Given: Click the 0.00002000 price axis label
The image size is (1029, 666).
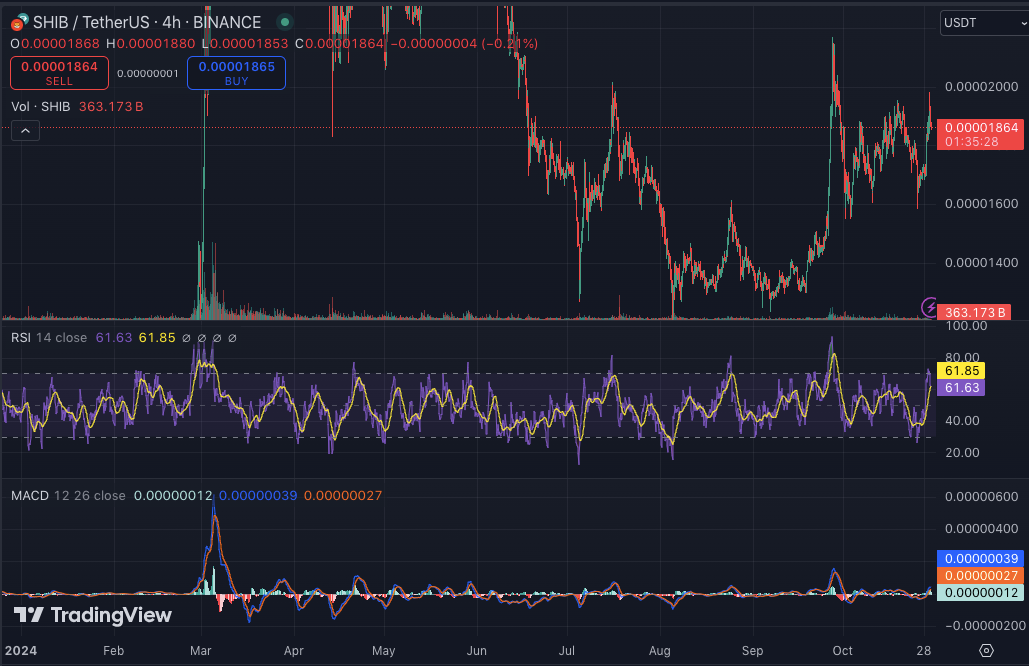Looking at the screenshot, I should tap(981, 87).
